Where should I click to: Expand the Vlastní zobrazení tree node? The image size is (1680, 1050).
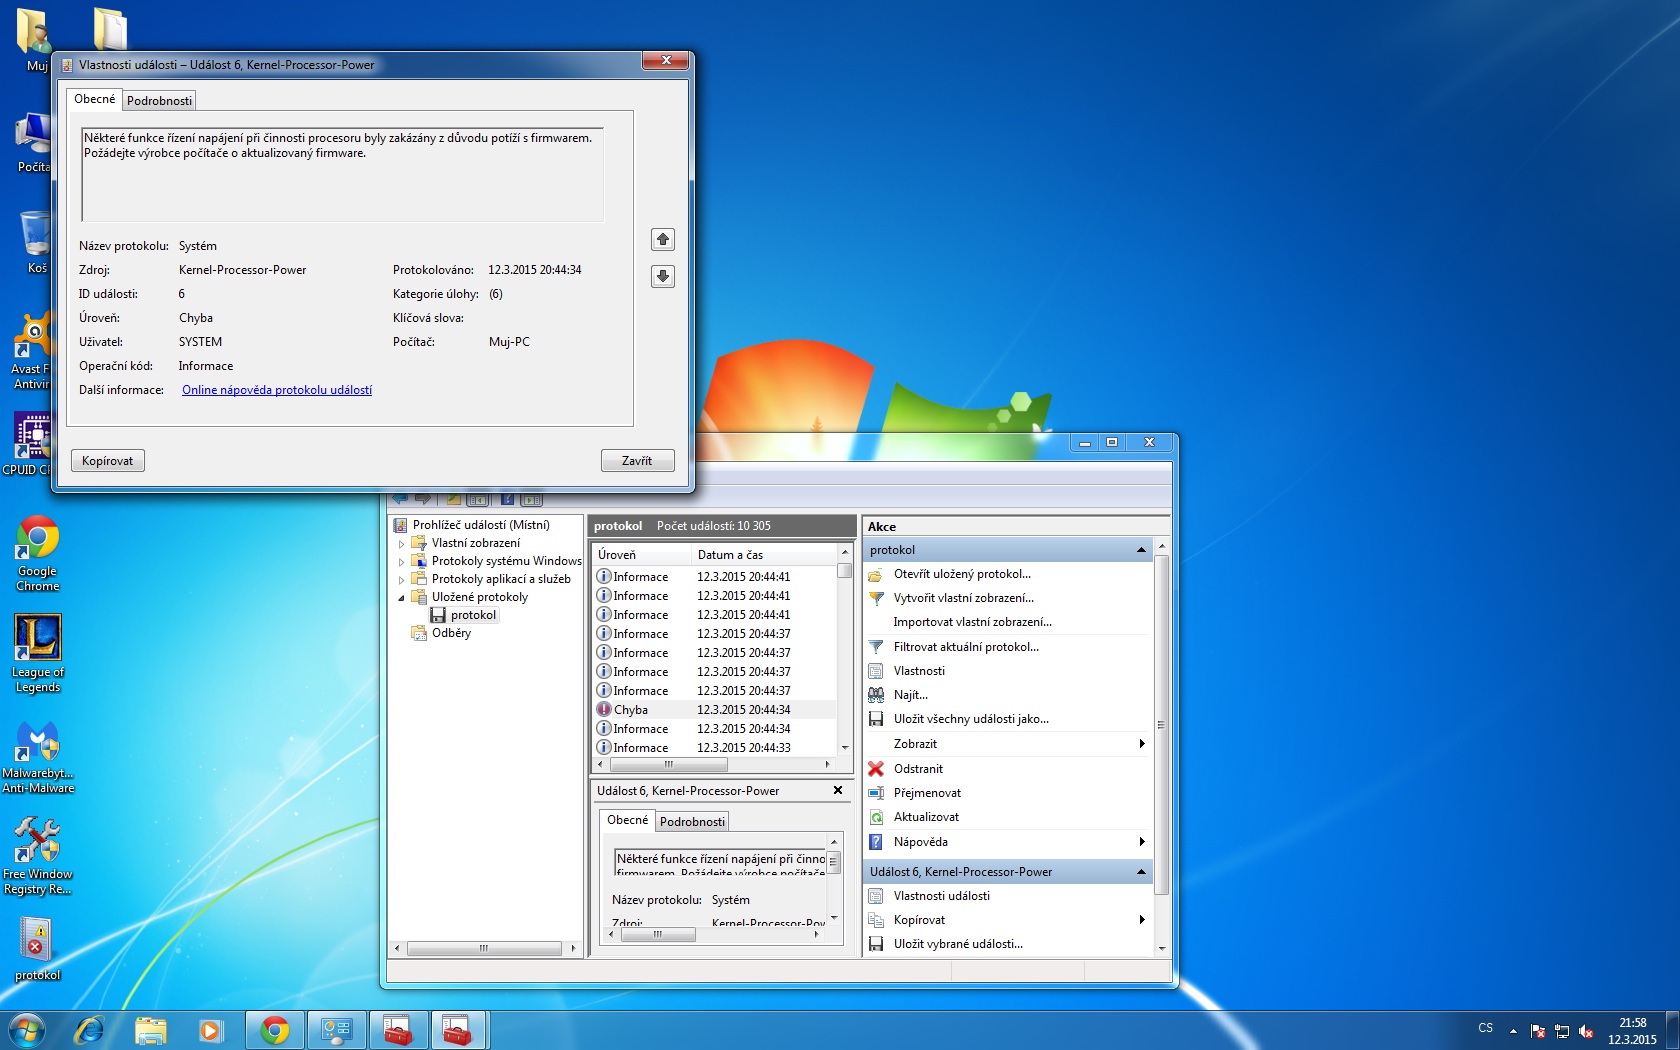point(402,544)
